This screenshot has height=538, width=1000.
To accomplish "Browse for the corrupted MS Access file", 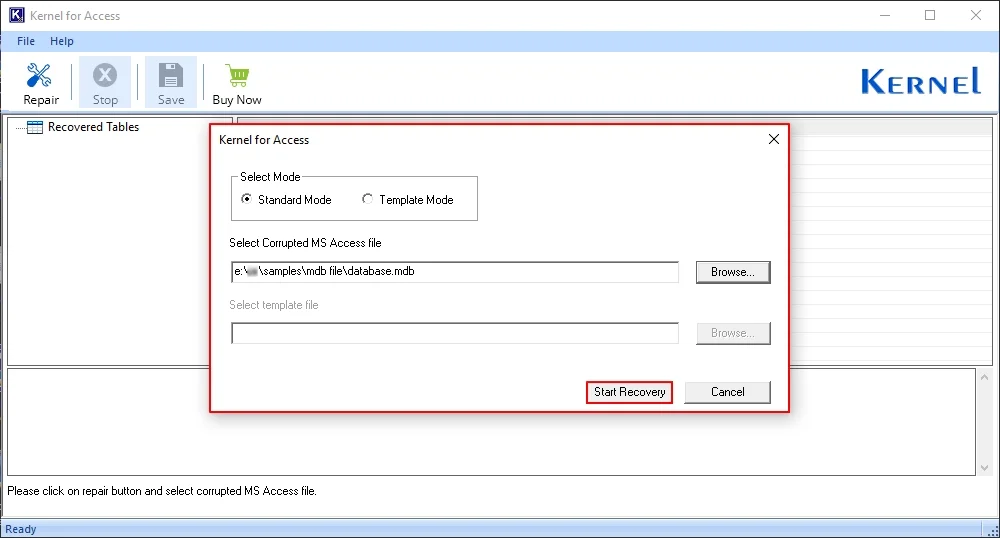I will (x=733, y=272).
